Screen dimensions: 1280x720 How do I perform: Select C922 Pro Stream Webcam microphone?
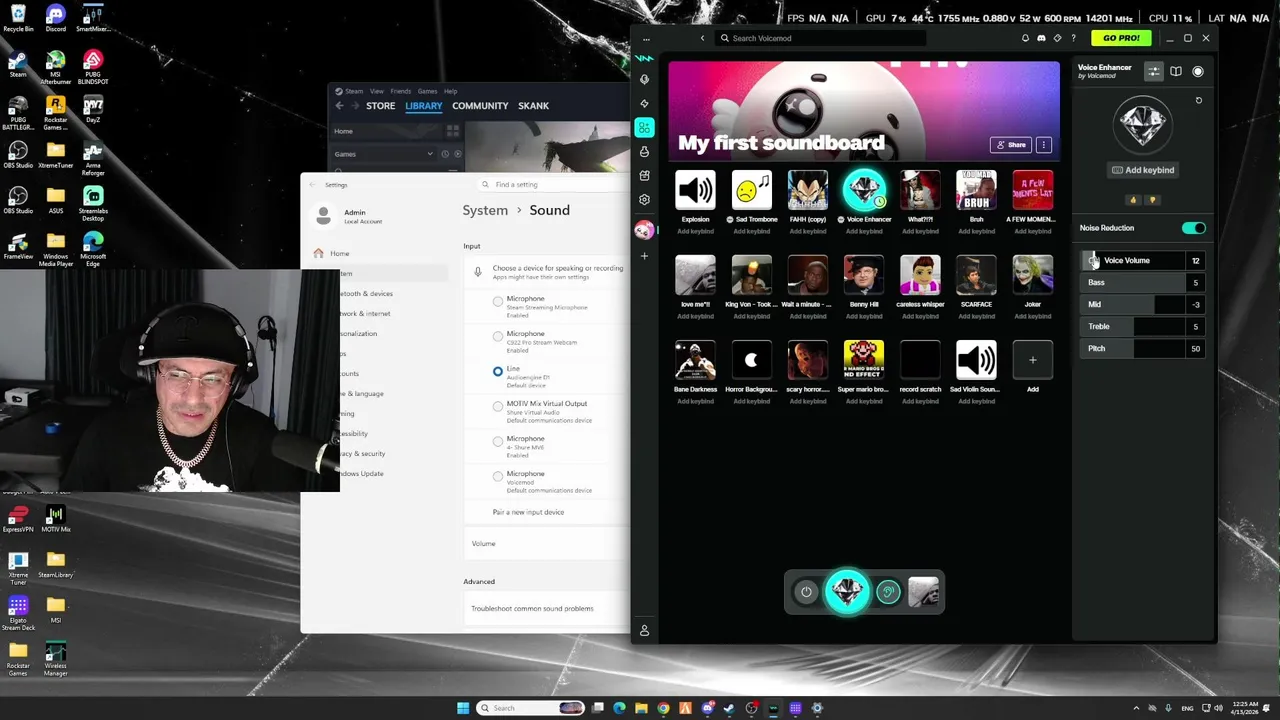[x=498, y=336]
